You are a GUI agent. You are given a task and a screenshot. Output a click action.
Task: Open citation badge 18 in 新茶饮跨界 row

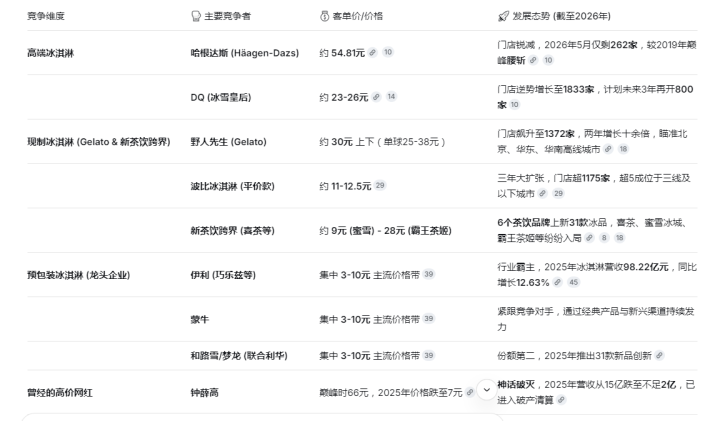point(619,238)
